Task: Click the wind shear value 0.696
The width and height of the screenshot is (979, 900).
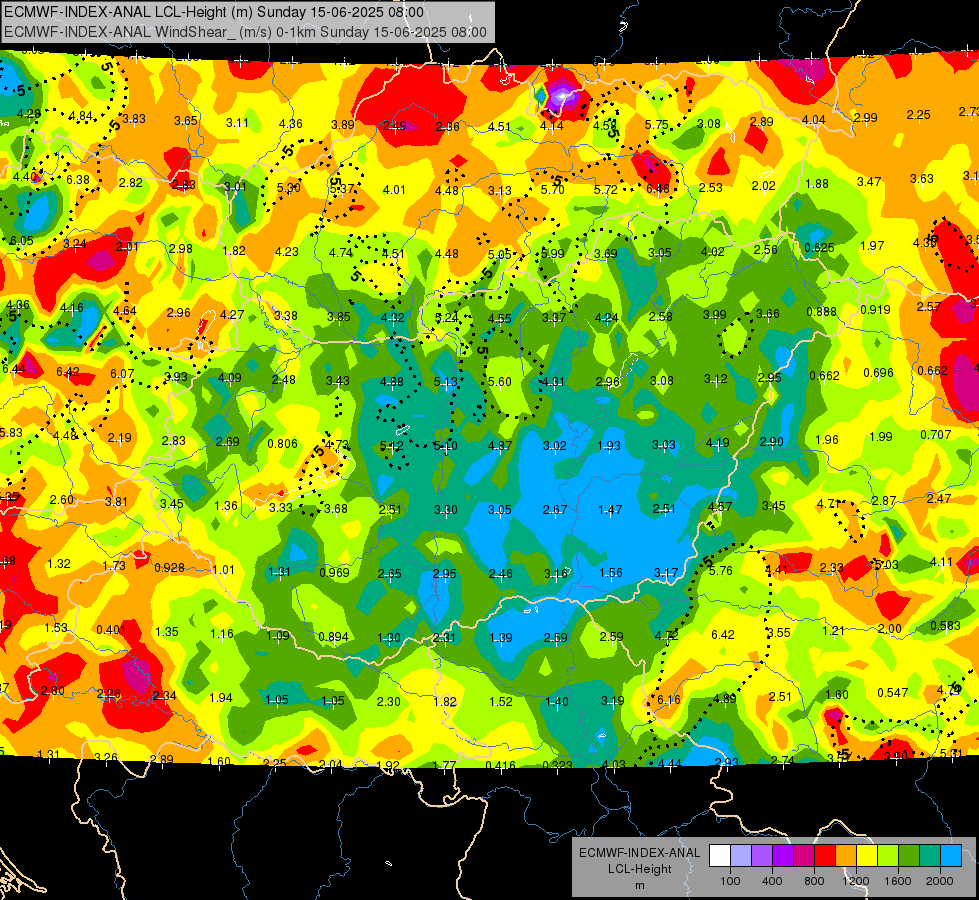Action: click(878, 372)
